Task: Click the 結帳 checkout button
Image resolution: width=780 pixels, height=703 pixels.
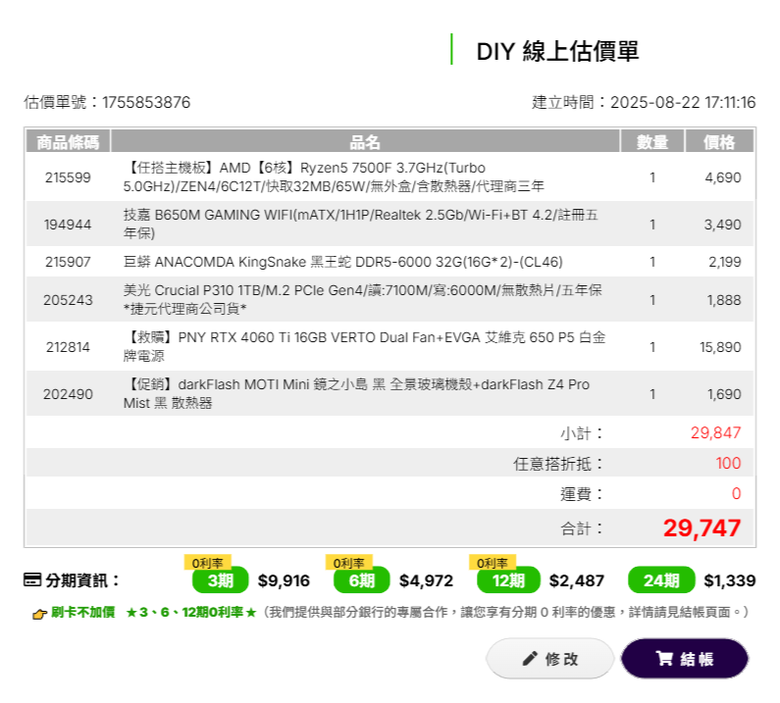Action: [x=684, y=658]
